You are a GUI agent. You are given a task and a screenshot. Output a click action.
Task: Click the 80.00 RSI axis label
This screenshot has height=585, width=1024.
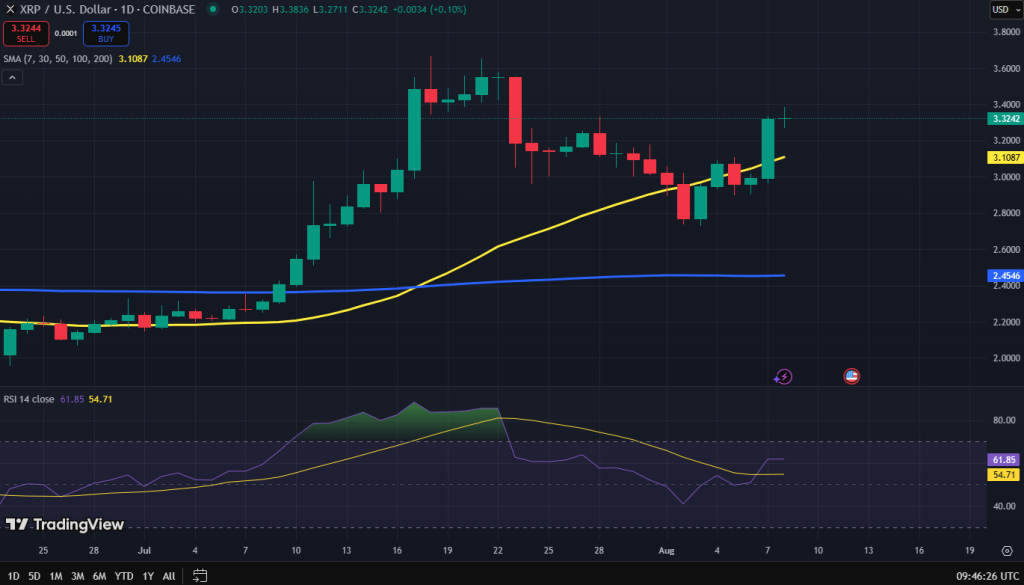[1006, 420]
